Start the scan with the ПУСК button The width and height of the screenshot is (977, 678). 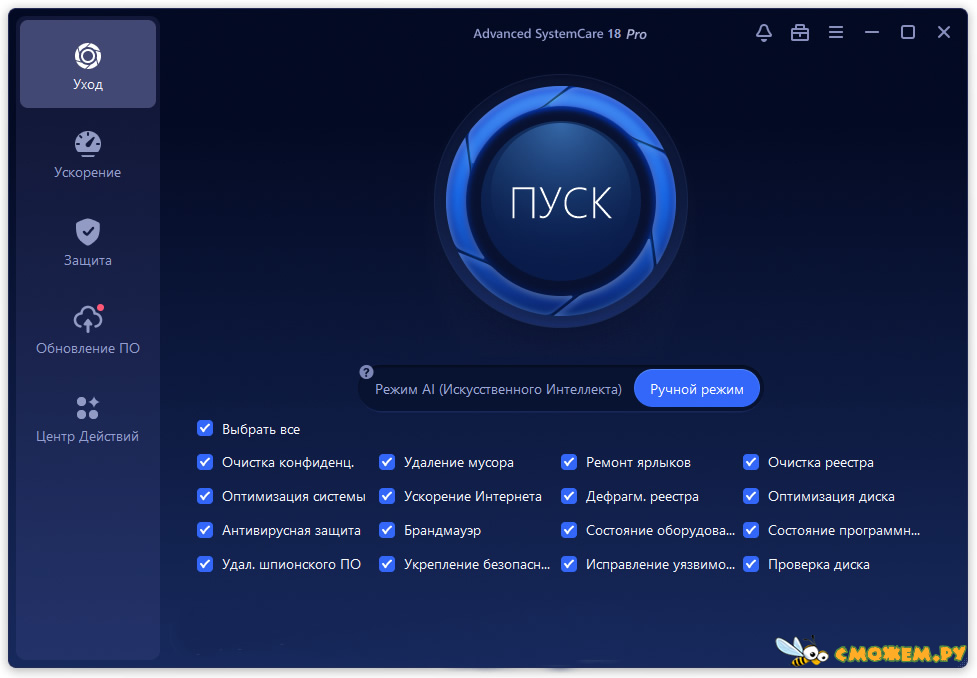(561, 201)
